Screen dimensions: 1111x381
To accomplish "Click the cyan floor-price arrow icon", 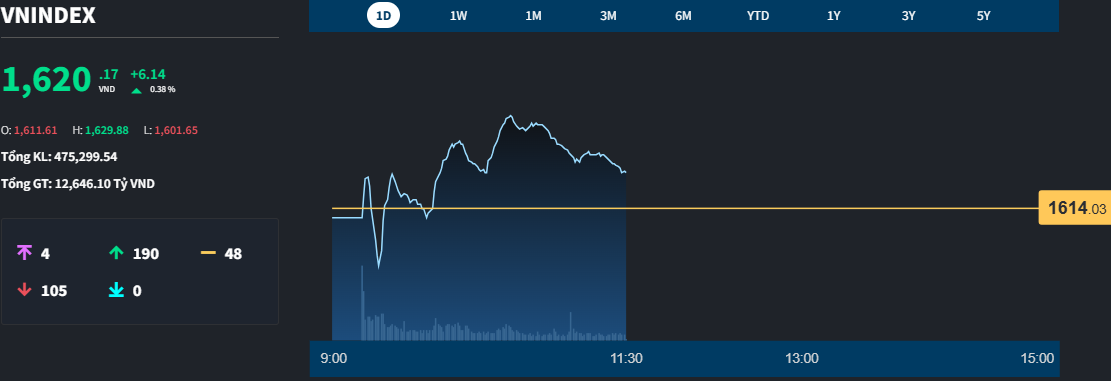I will pos(116,290).
